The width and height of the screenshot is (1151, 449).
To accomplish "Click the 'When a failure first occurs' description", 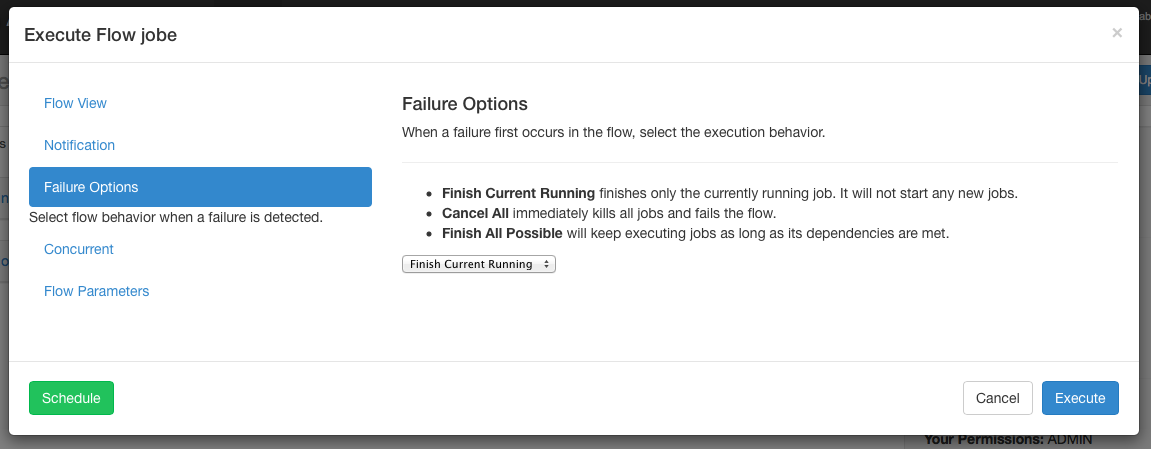I will pyautogui.click(x=613, y=132).
